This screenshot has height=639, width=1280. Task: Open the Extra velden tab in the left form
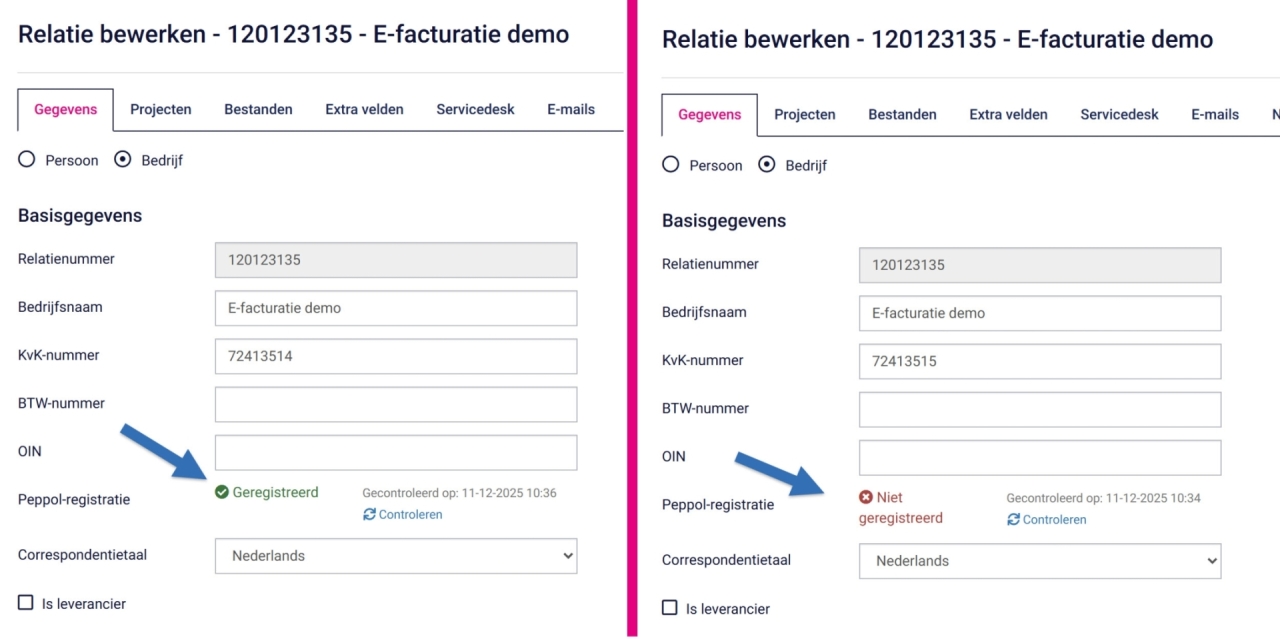(x=364, y=109)
